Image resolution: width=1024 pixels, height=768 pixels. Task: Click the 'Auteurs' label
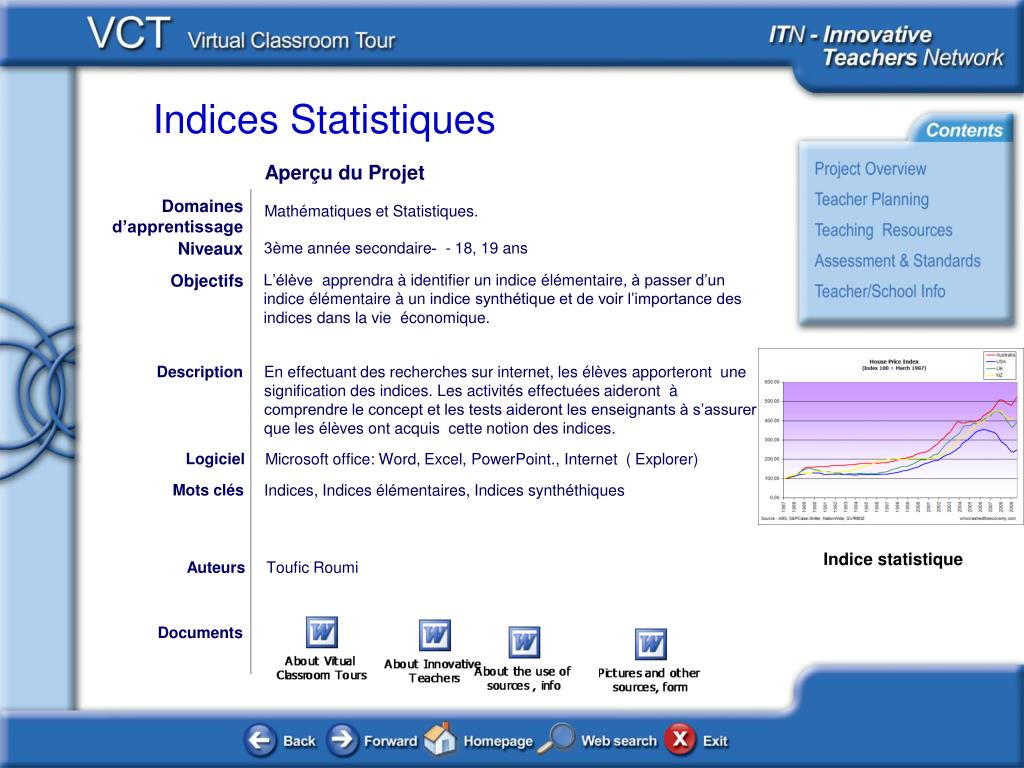pyautogui.click(x=216, y=568)
